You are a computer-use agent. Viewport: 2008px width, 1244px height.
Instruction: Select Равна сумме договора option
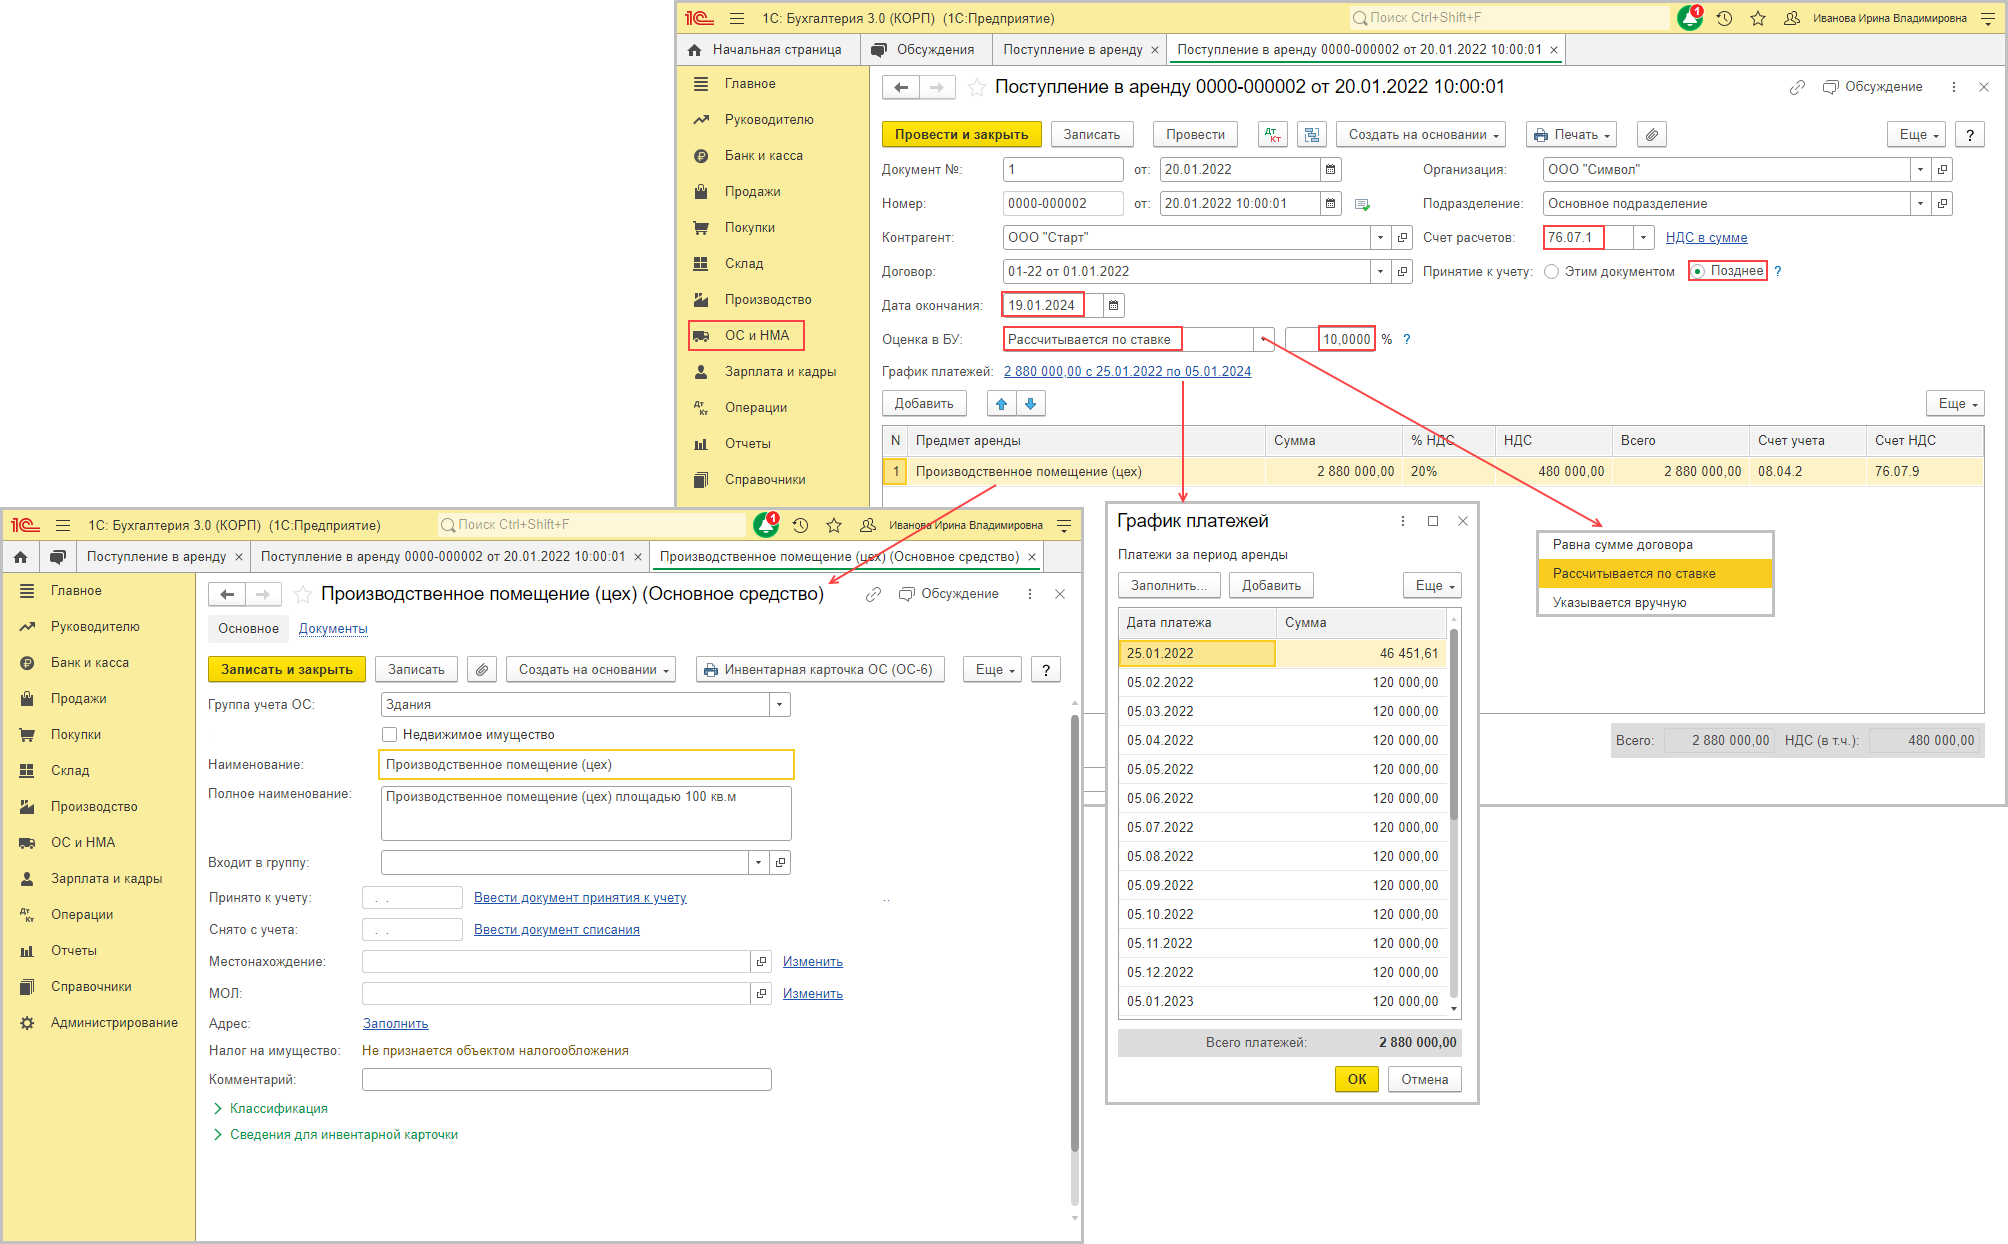(1655, 545)
